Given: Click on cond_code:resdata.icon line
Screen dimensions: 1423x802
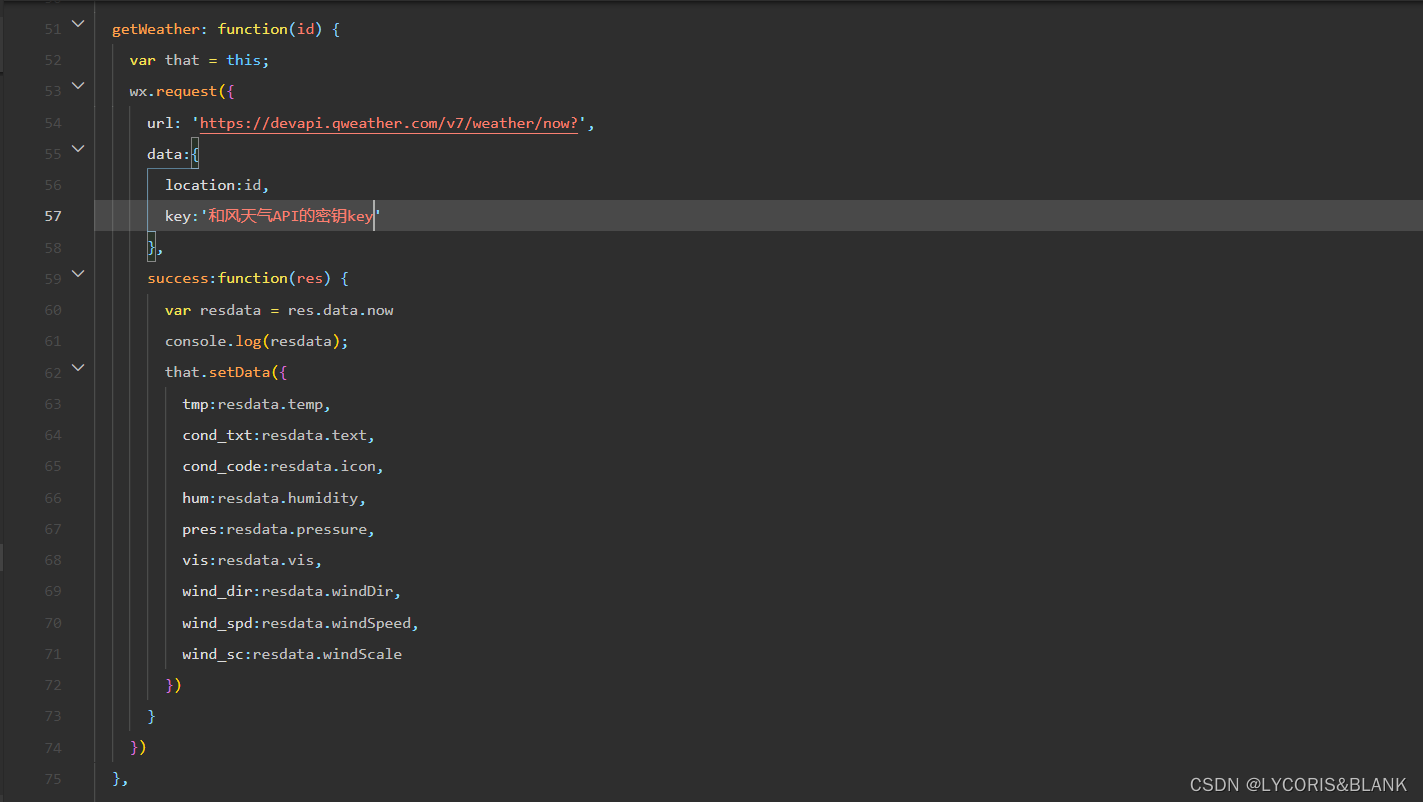Looking at the screenshot, I should click(x=283, y=466).
